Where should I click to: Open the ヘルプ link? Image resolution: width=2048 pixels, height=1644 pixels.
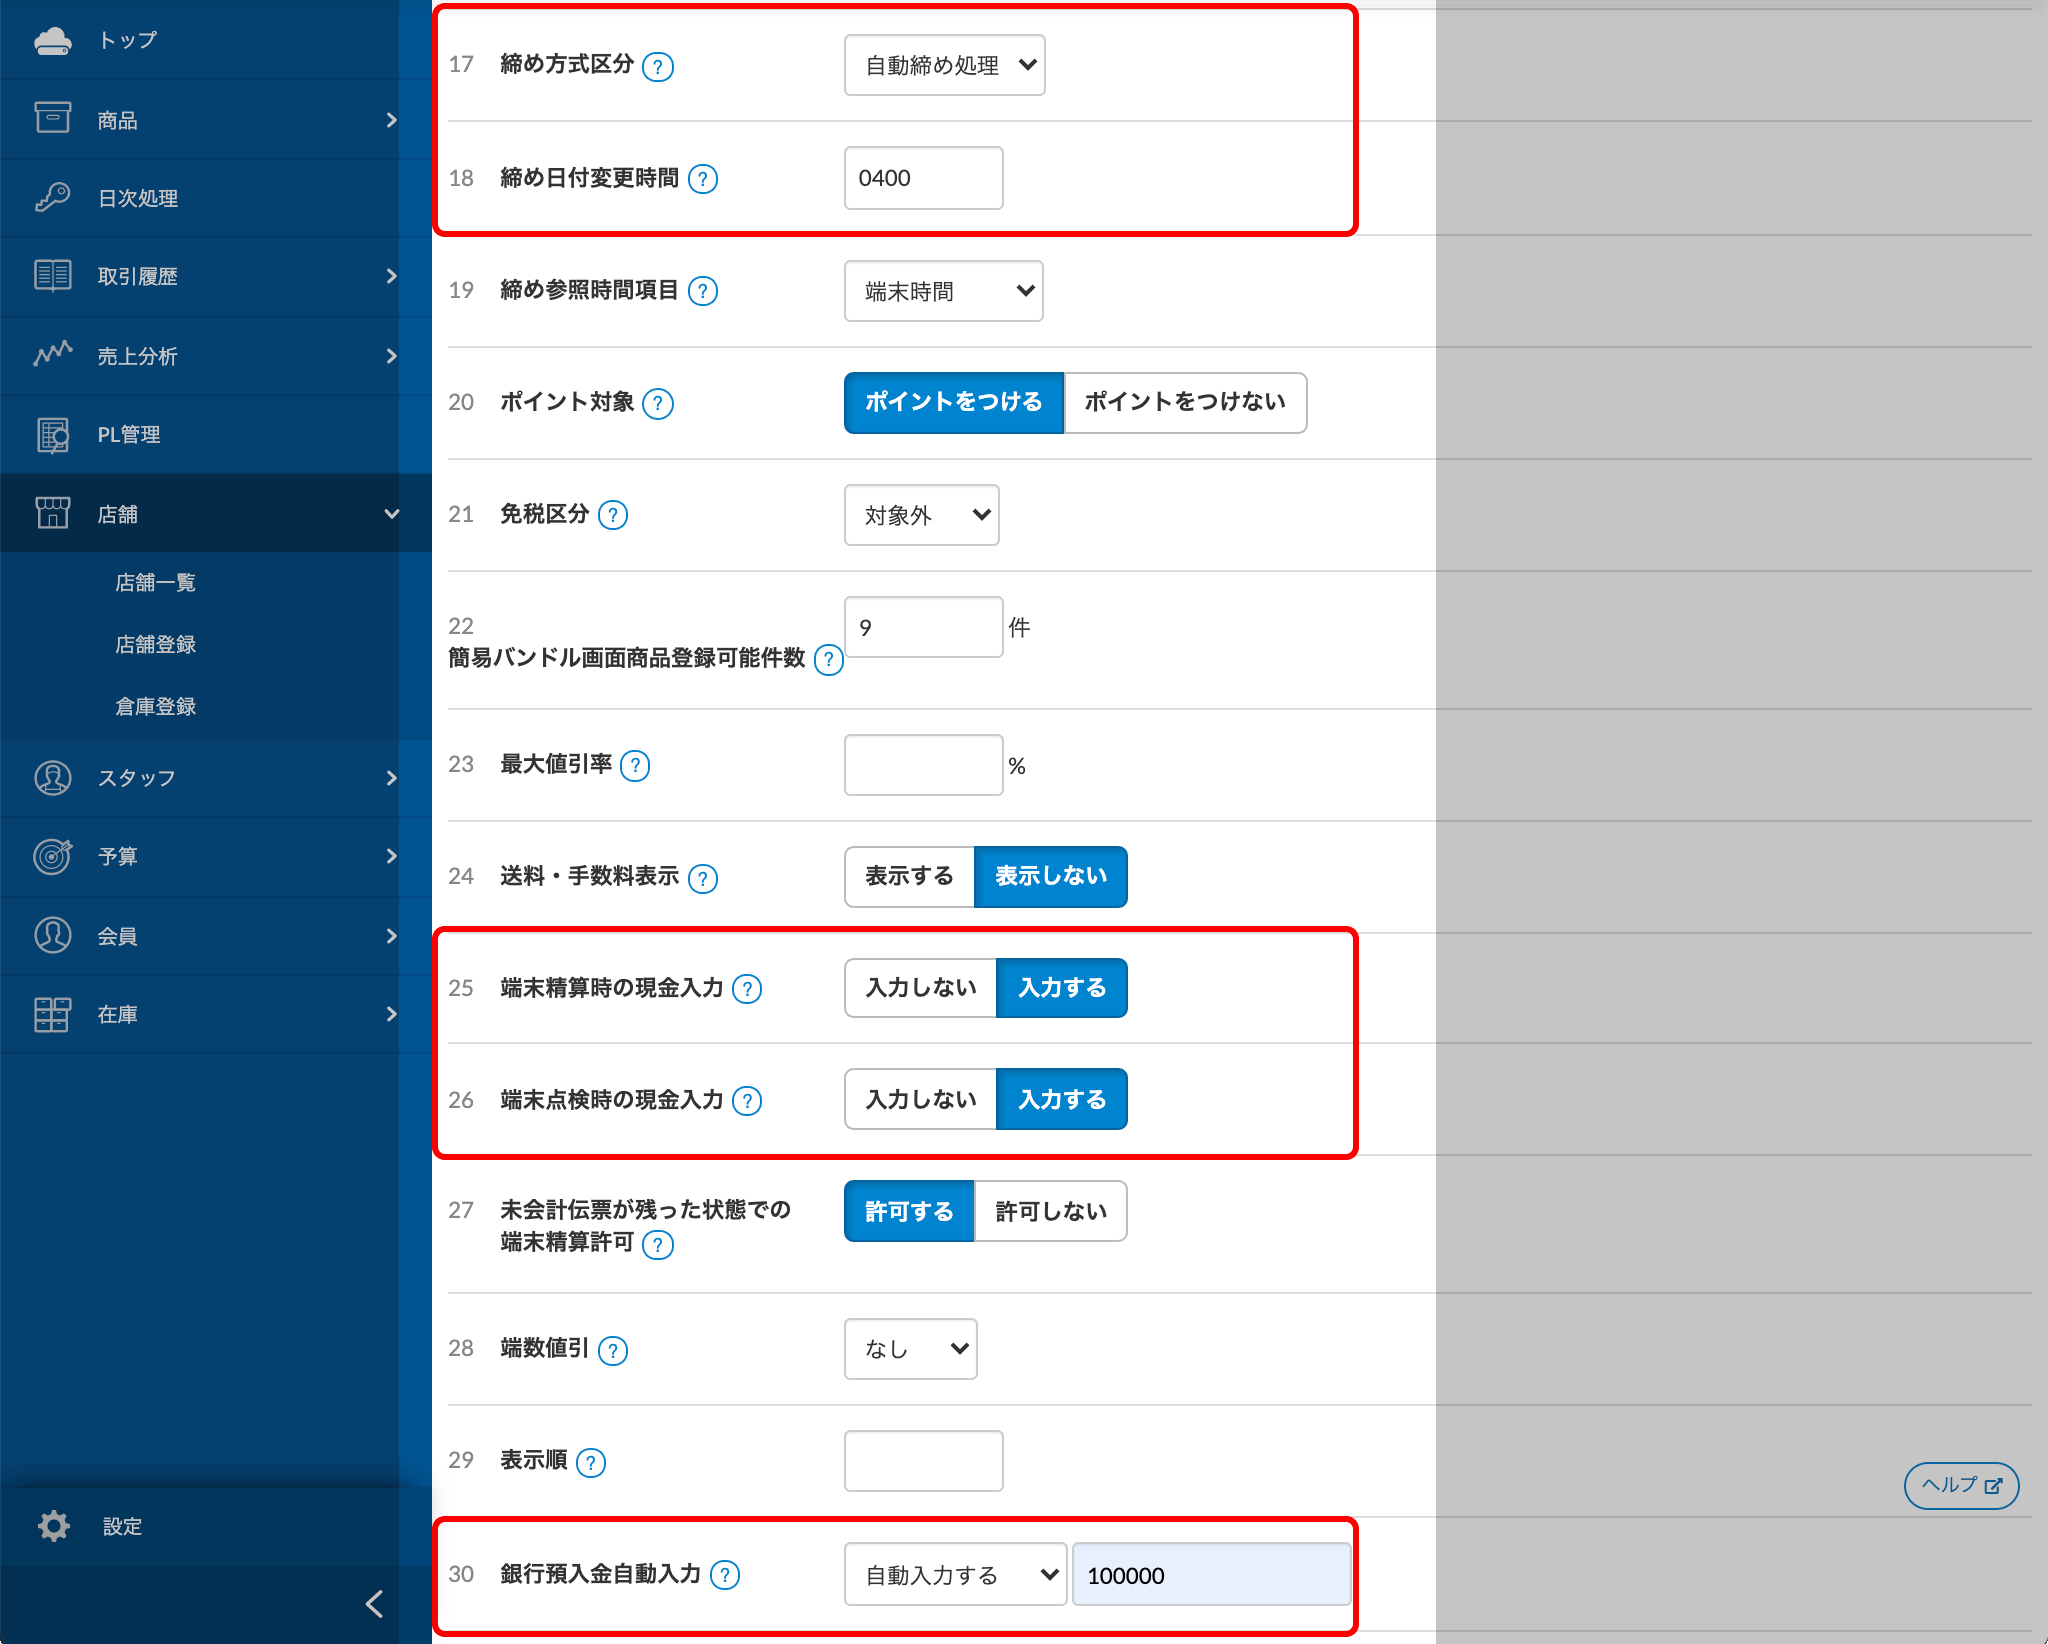tap(1960, 1486)
